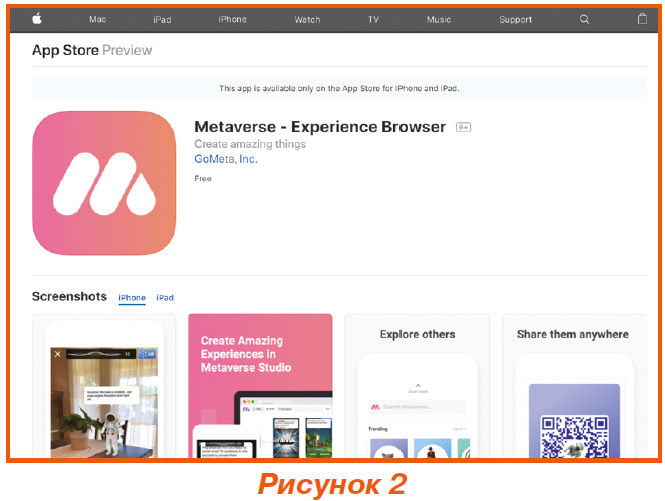Open the GoMeta, Inc. developer link
Image resolution: width=665 pixels, height=501 pixels.
(x=226, y=159)
